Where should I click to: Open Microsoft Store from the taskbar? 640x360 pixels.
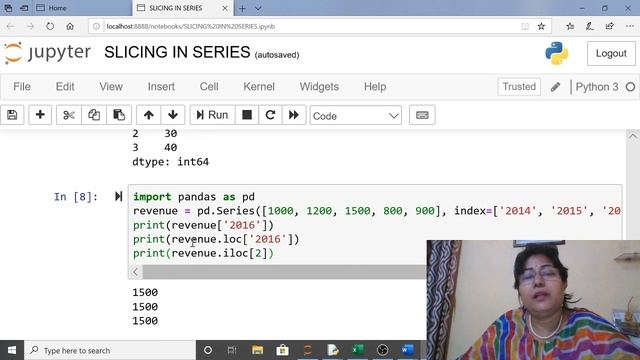coord(282,350)
